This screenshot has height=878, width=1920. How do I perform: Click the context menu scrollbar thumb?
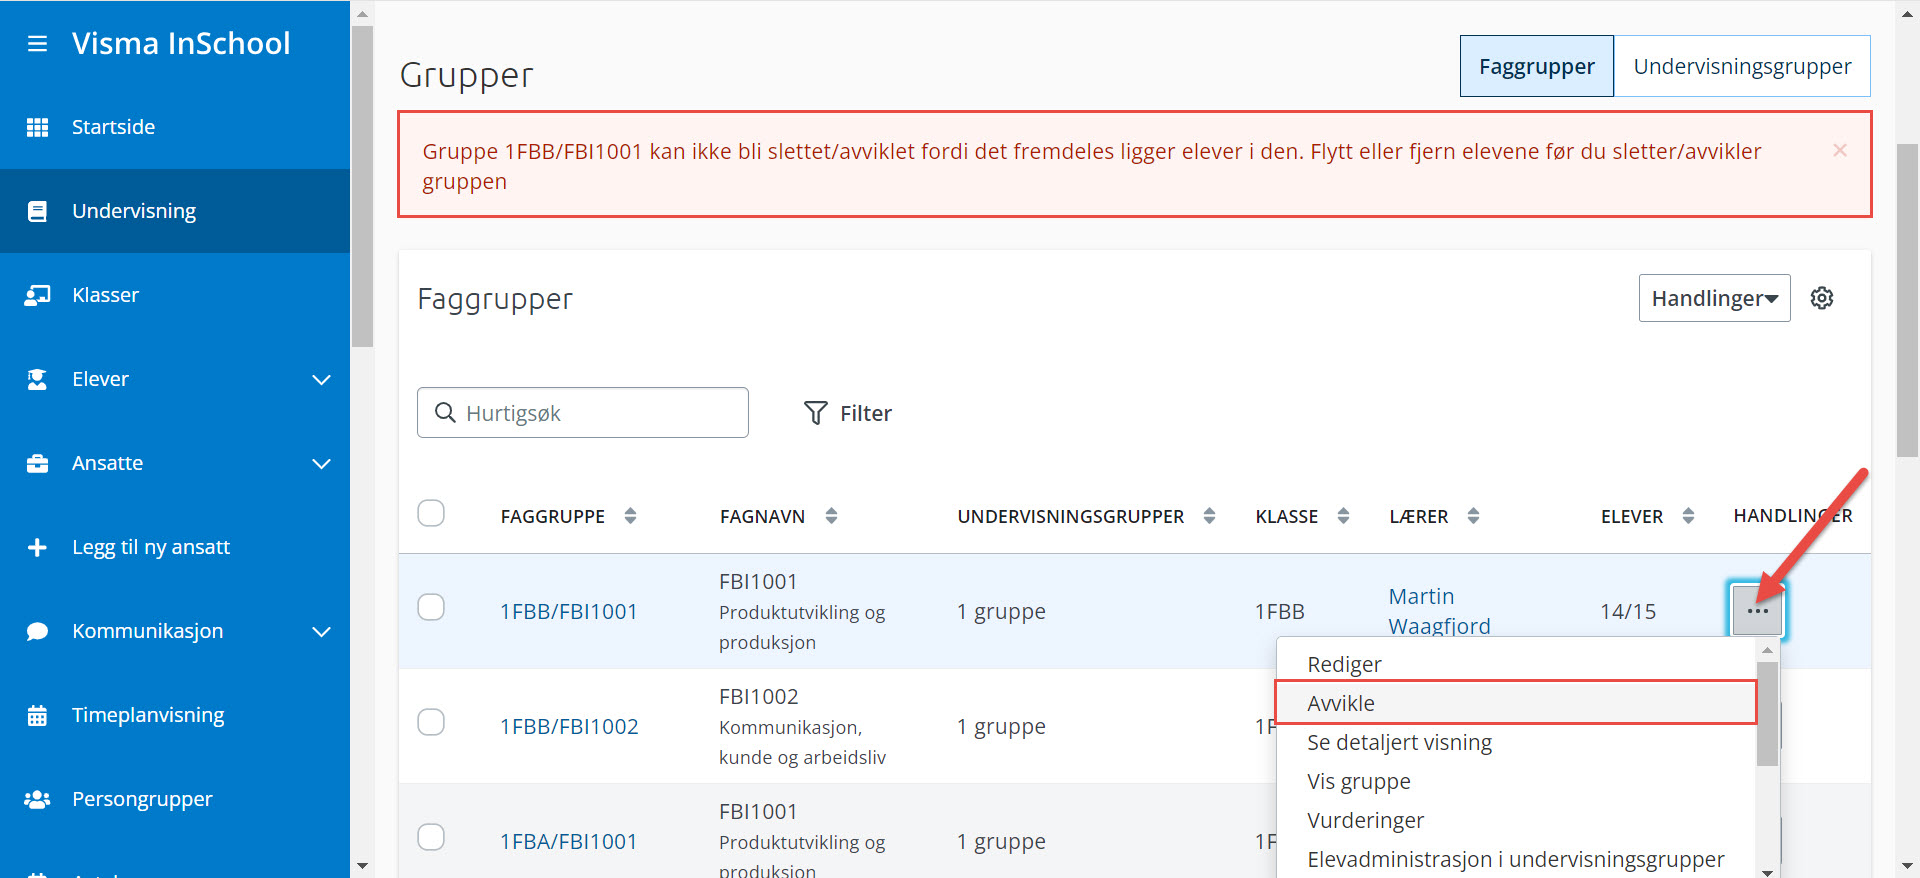(1767, 713)
